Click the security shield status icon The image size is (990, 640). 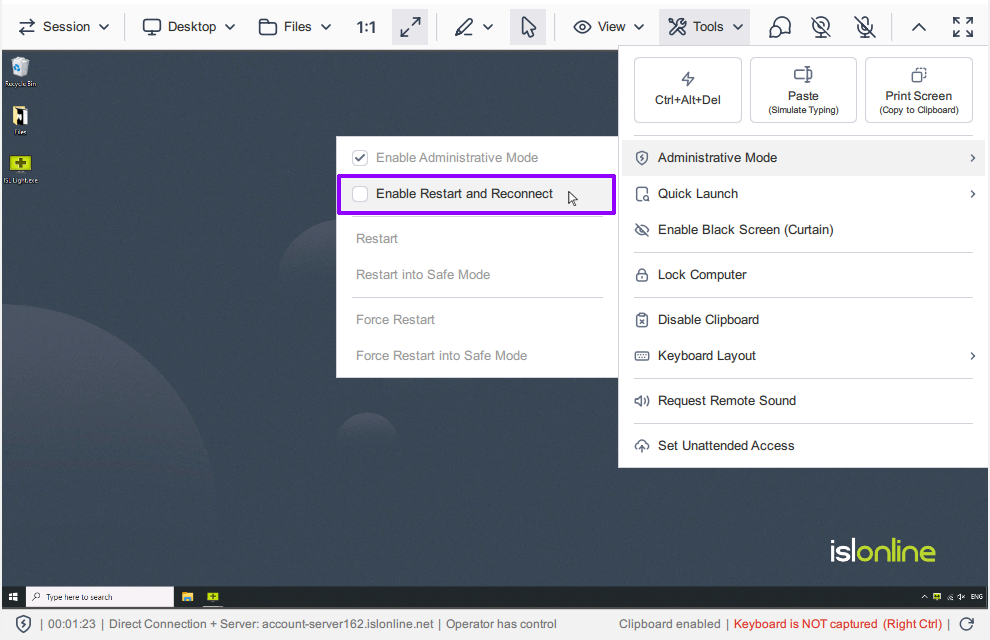pos(23,624)
